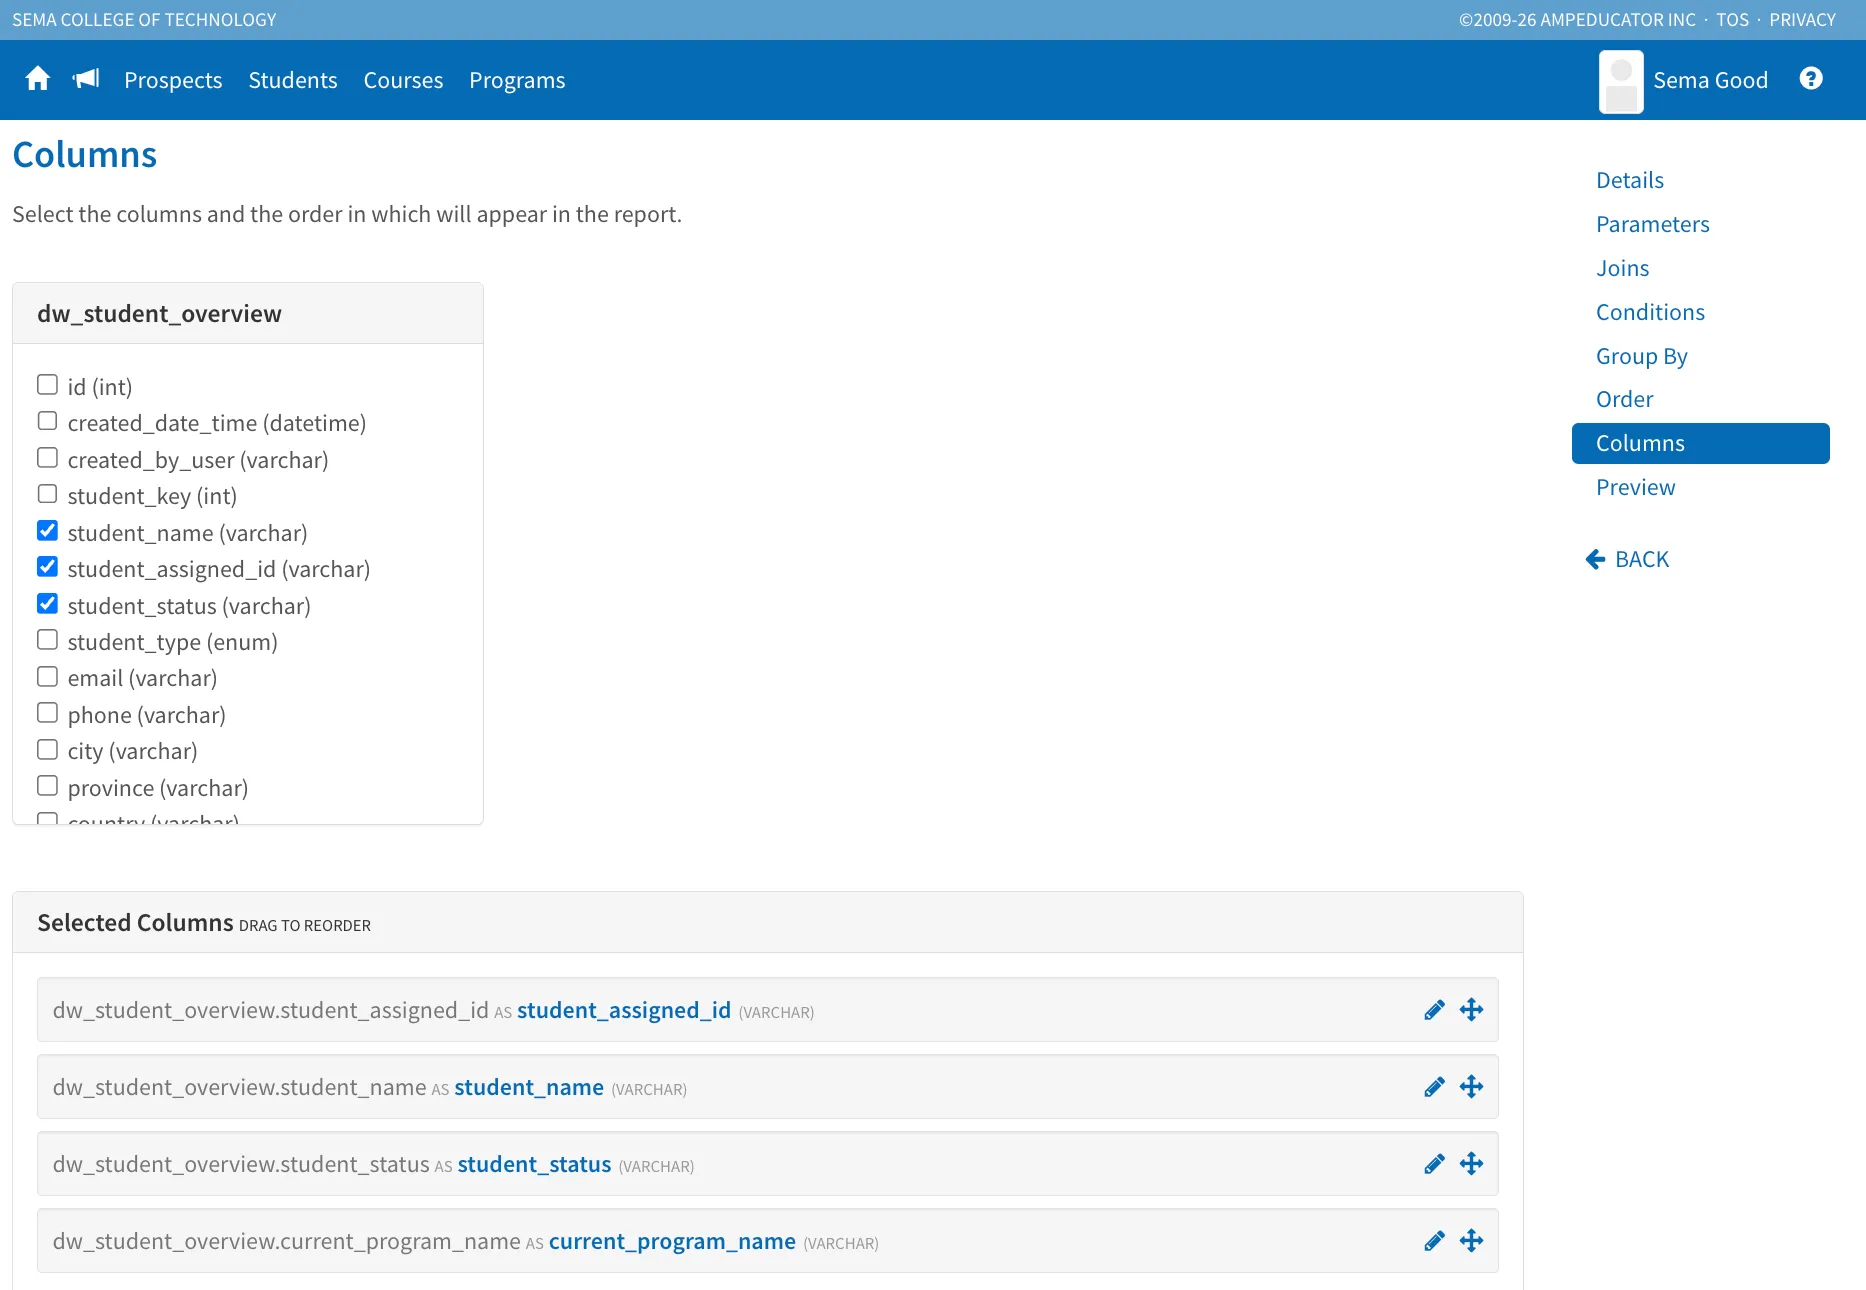This screenshot has height=1290, width=1866.
Task: Open the Order section
Action: pyautogui.click(x=1625, y=399)
